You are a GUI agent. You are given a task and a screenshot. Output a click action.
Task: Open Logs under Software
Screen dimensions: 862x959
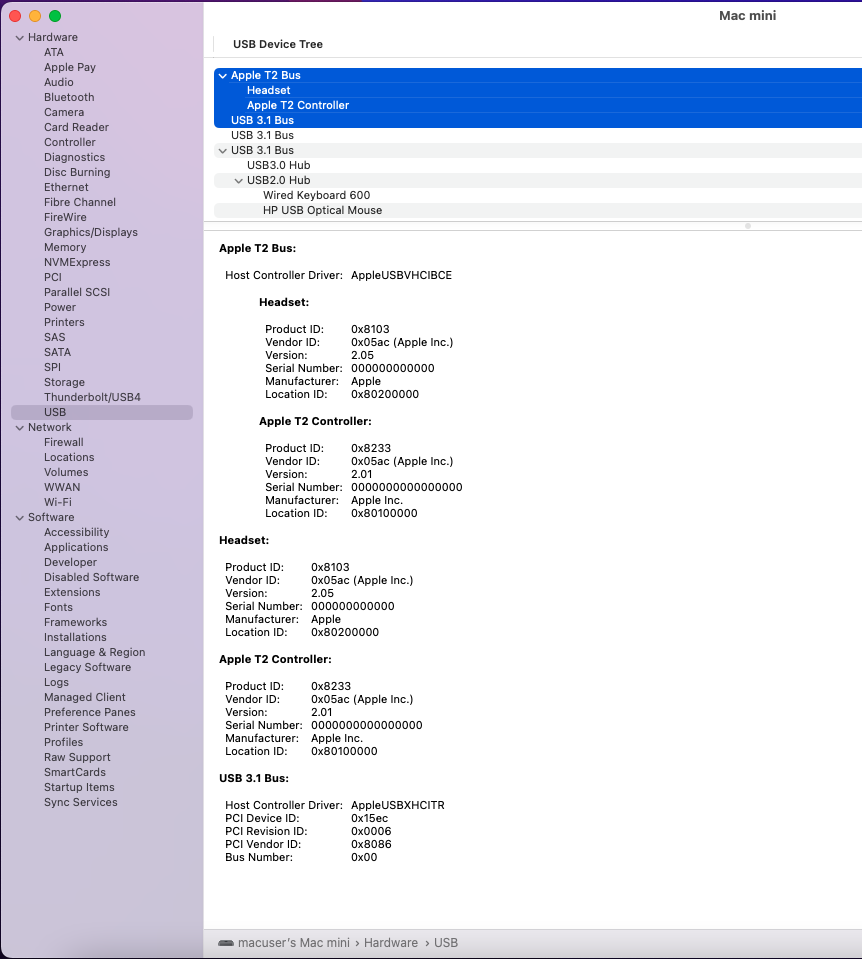(x=56, y=682)
